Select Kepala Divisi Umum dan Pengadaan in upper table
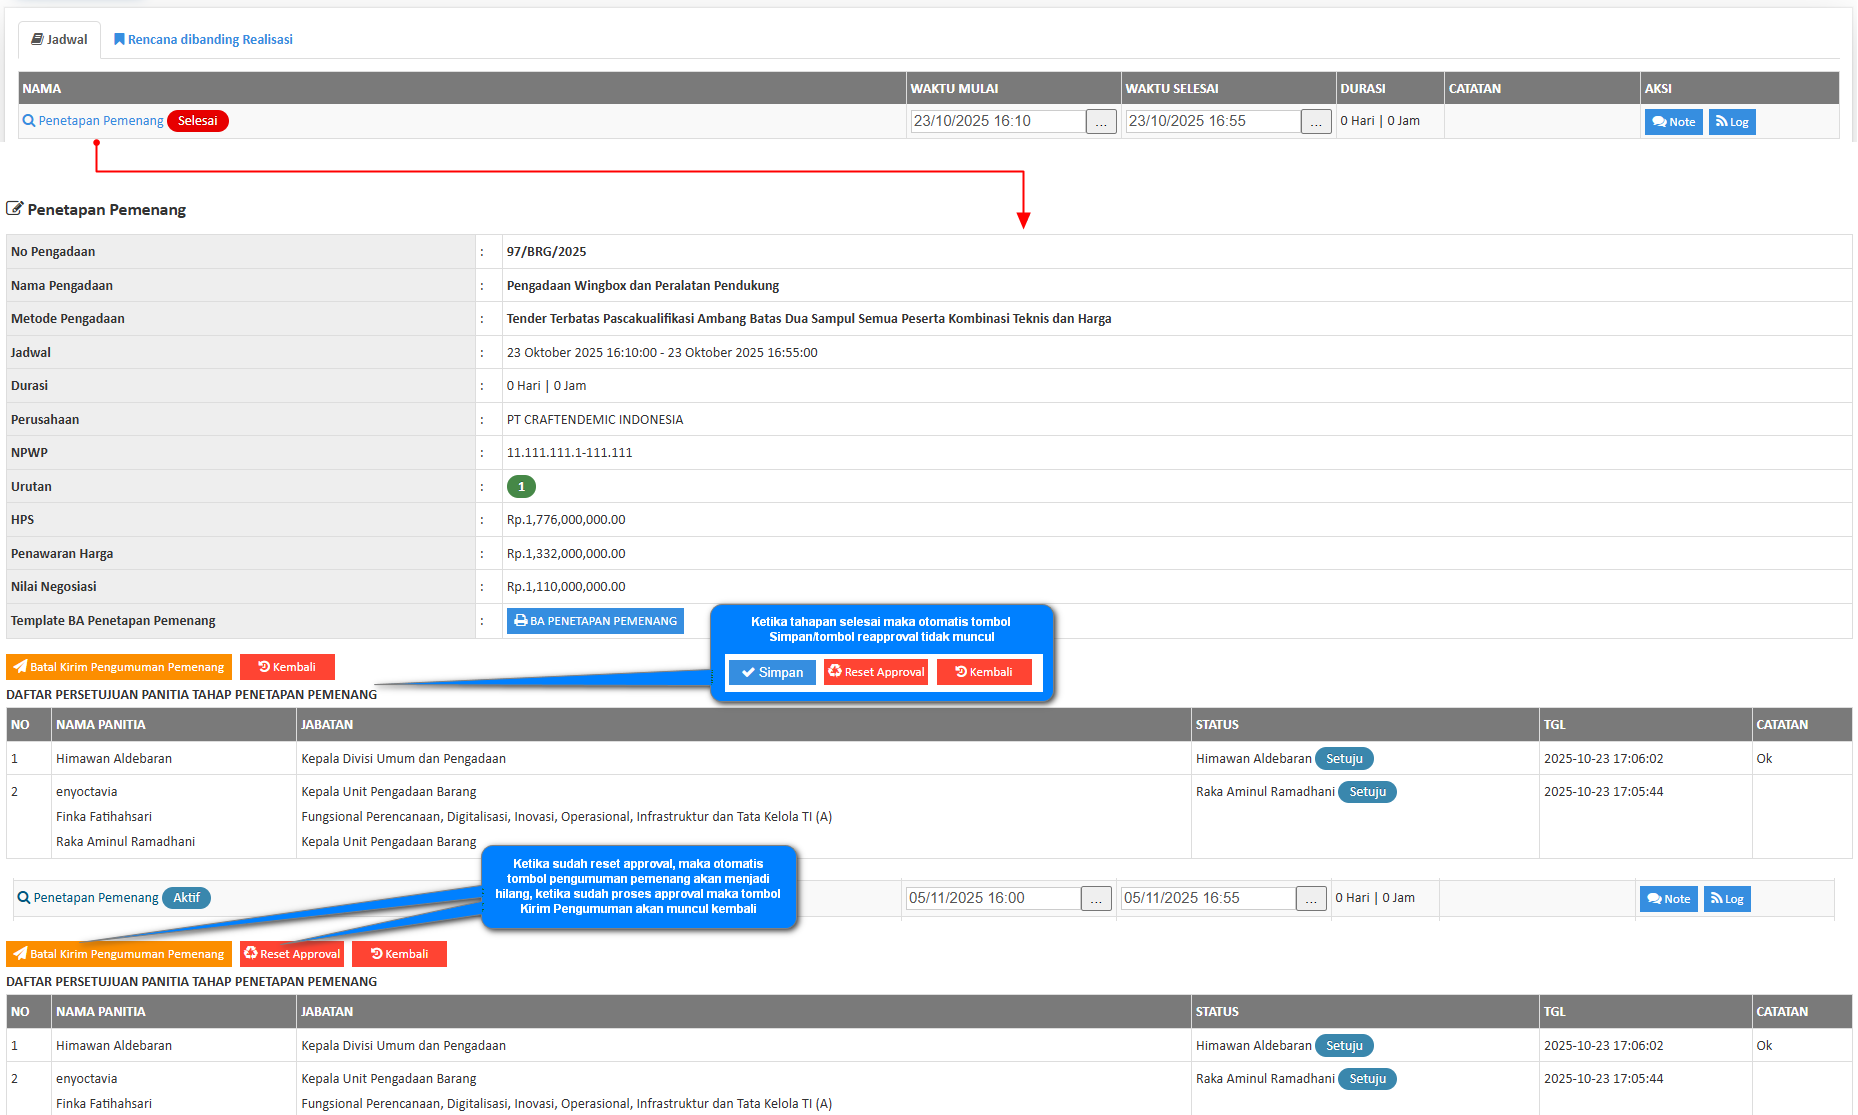 (x=404, y=759)
